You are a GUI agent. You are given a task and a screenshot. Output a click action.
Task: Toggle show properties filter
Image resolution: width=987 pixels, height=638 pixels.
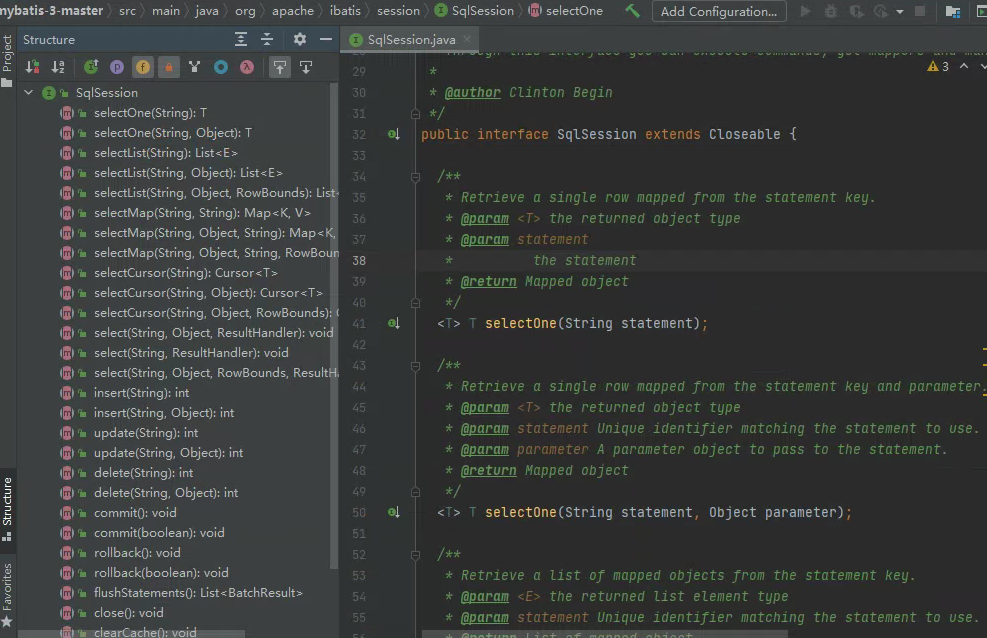pyautogui.click(x=117, y=67)
